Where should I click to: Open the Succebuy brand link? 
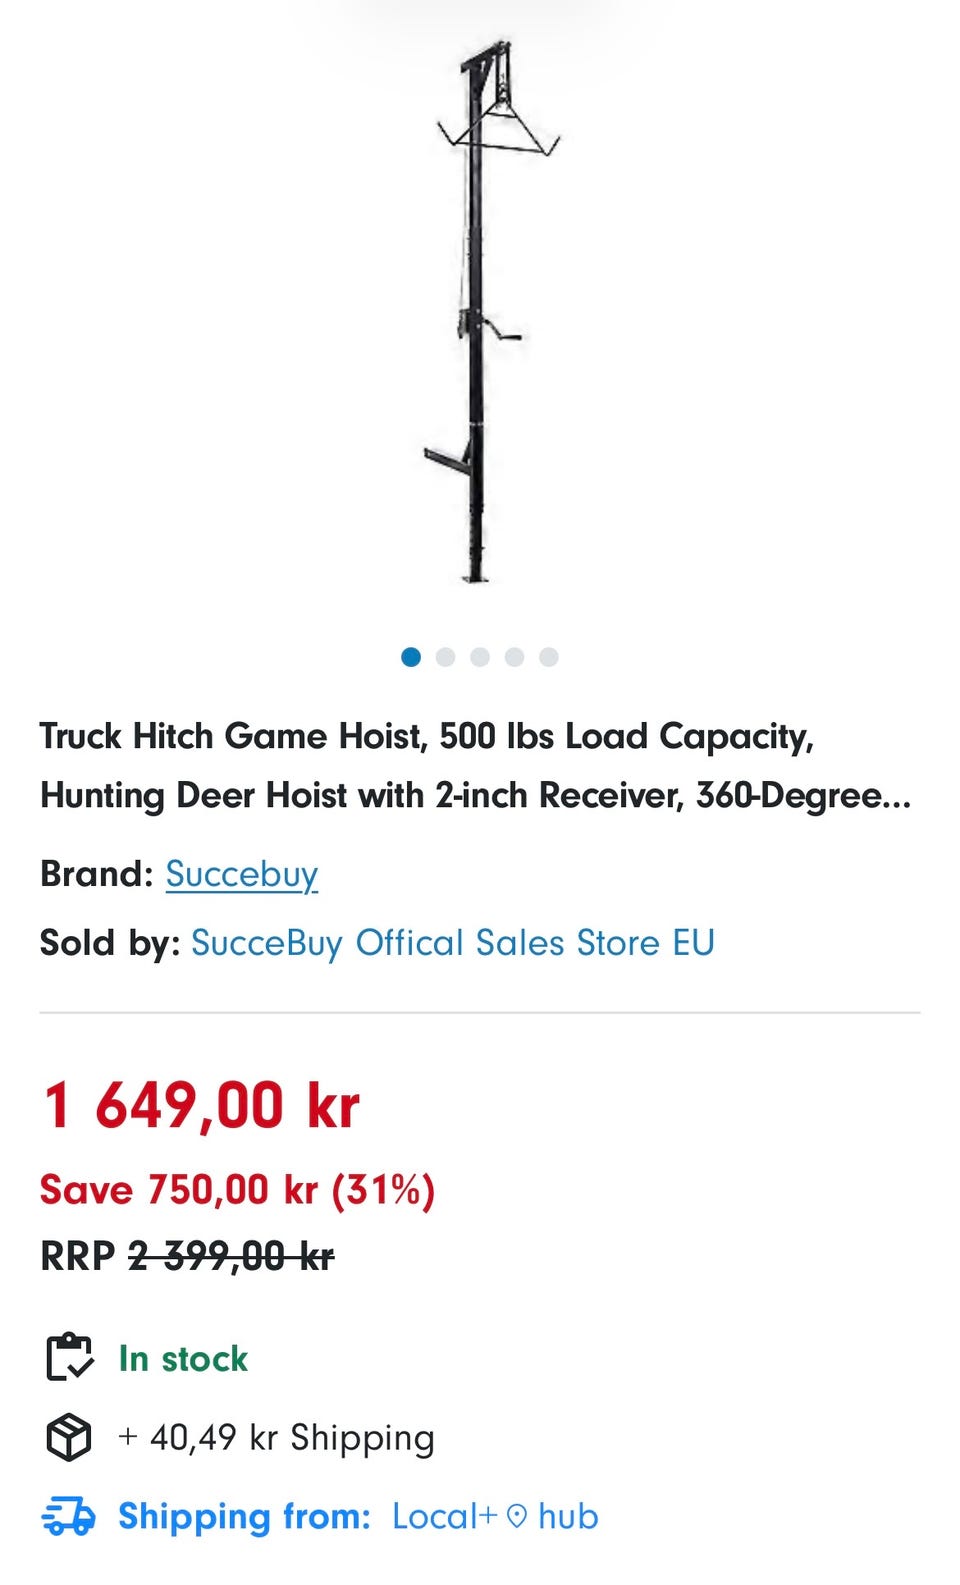coord(242,874)
